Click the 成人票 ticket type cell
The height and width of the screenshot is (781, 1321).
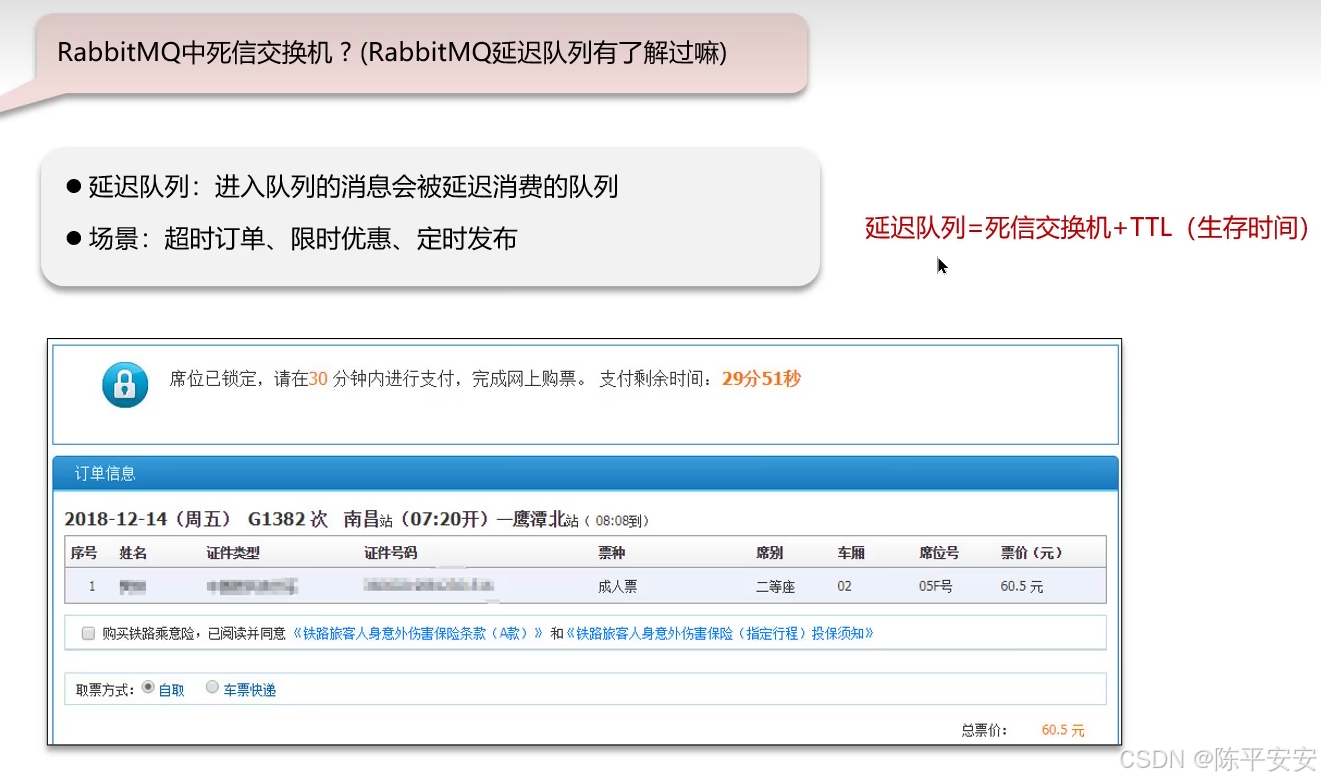pyautogui.click(x=617, y=586)
